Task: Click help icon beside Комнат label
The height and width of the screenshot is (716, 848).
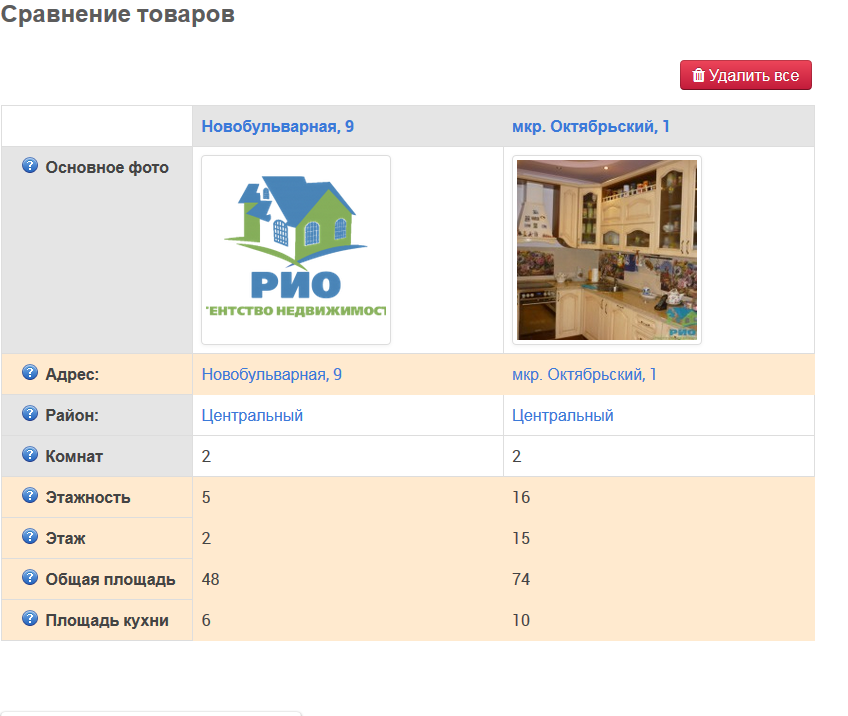Action: [x=30, y=456]
